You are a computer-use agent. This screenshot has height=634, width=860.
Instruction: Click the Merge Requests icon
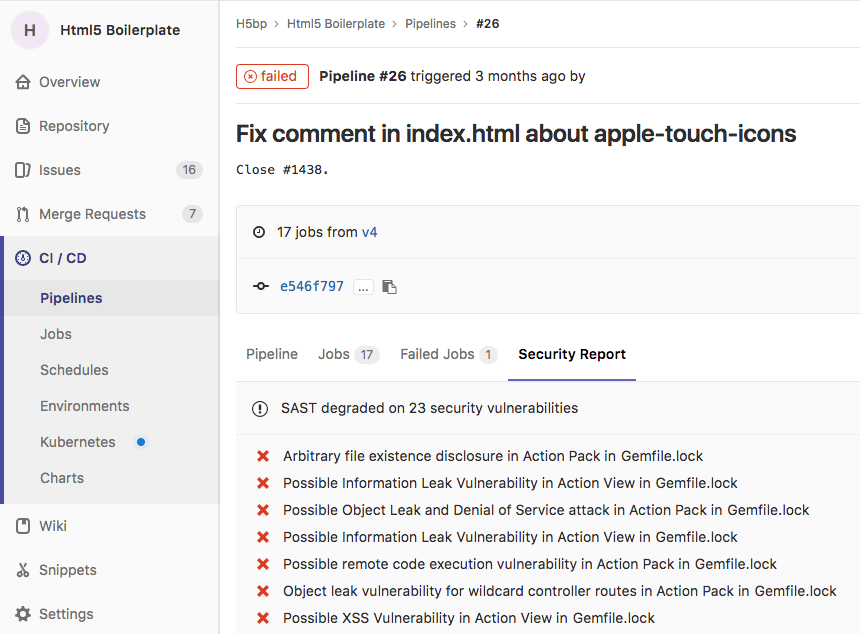(x=23, y=214)
